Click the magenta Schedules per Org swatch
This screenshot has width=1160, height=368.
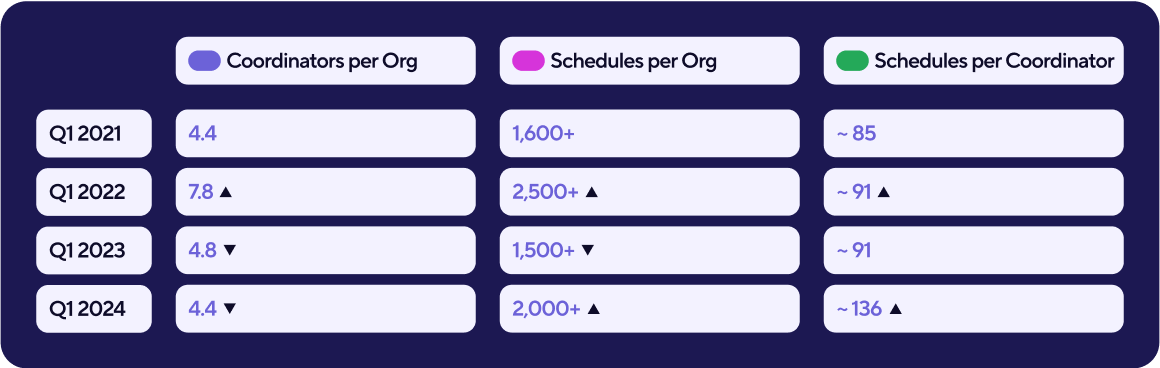pos(528,61)
